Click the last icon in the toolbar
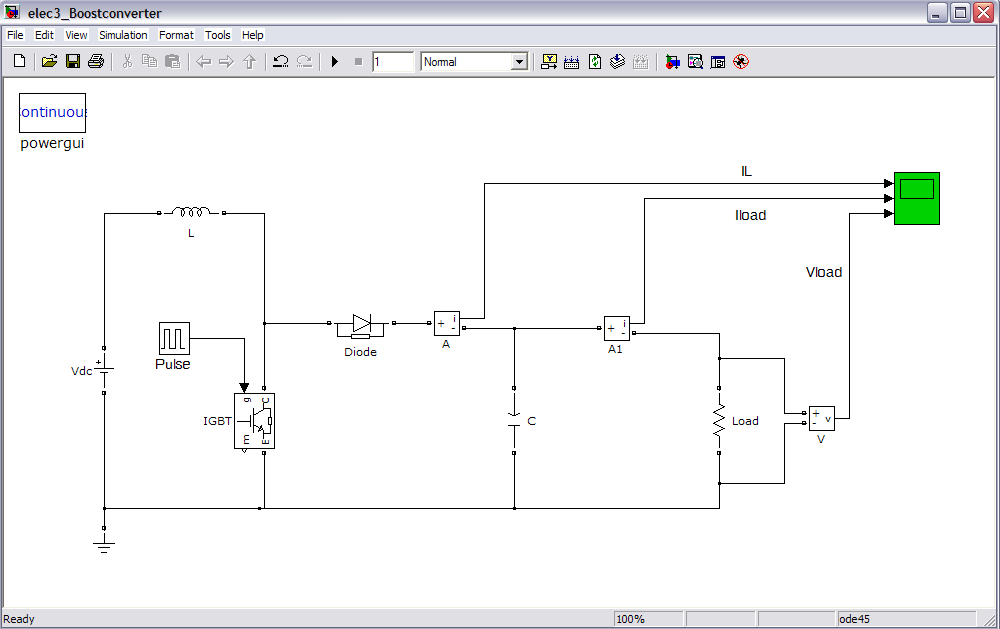Viewport: 1000px width, 629px height. [x=741, y=62]
